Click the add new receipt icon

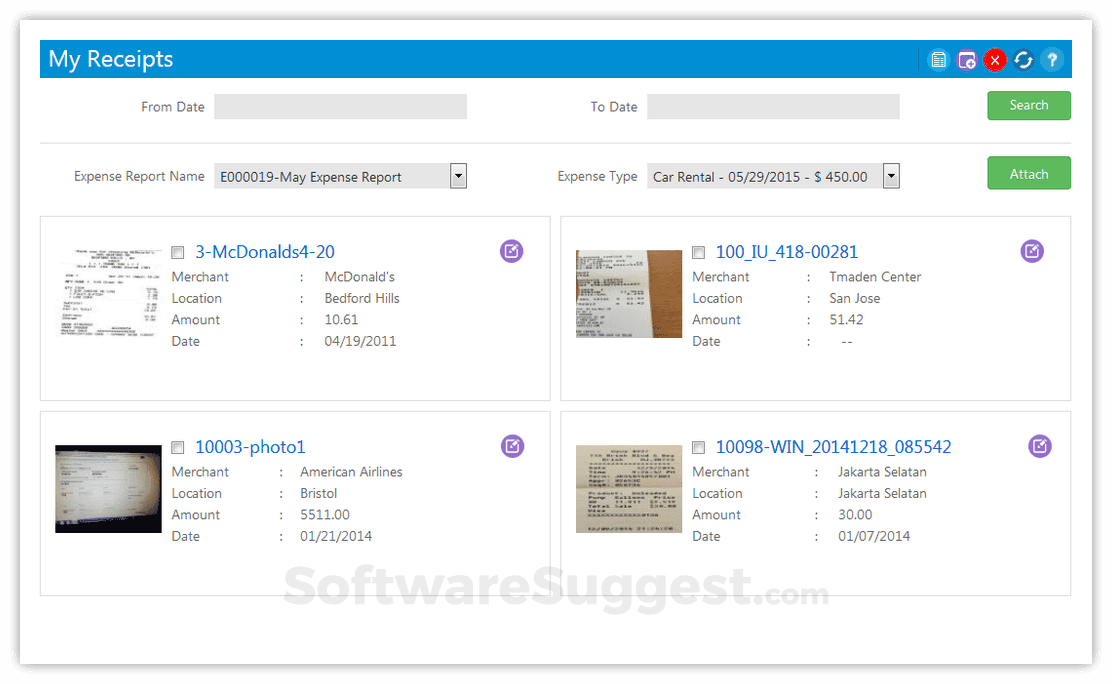(x=966, y=60)
